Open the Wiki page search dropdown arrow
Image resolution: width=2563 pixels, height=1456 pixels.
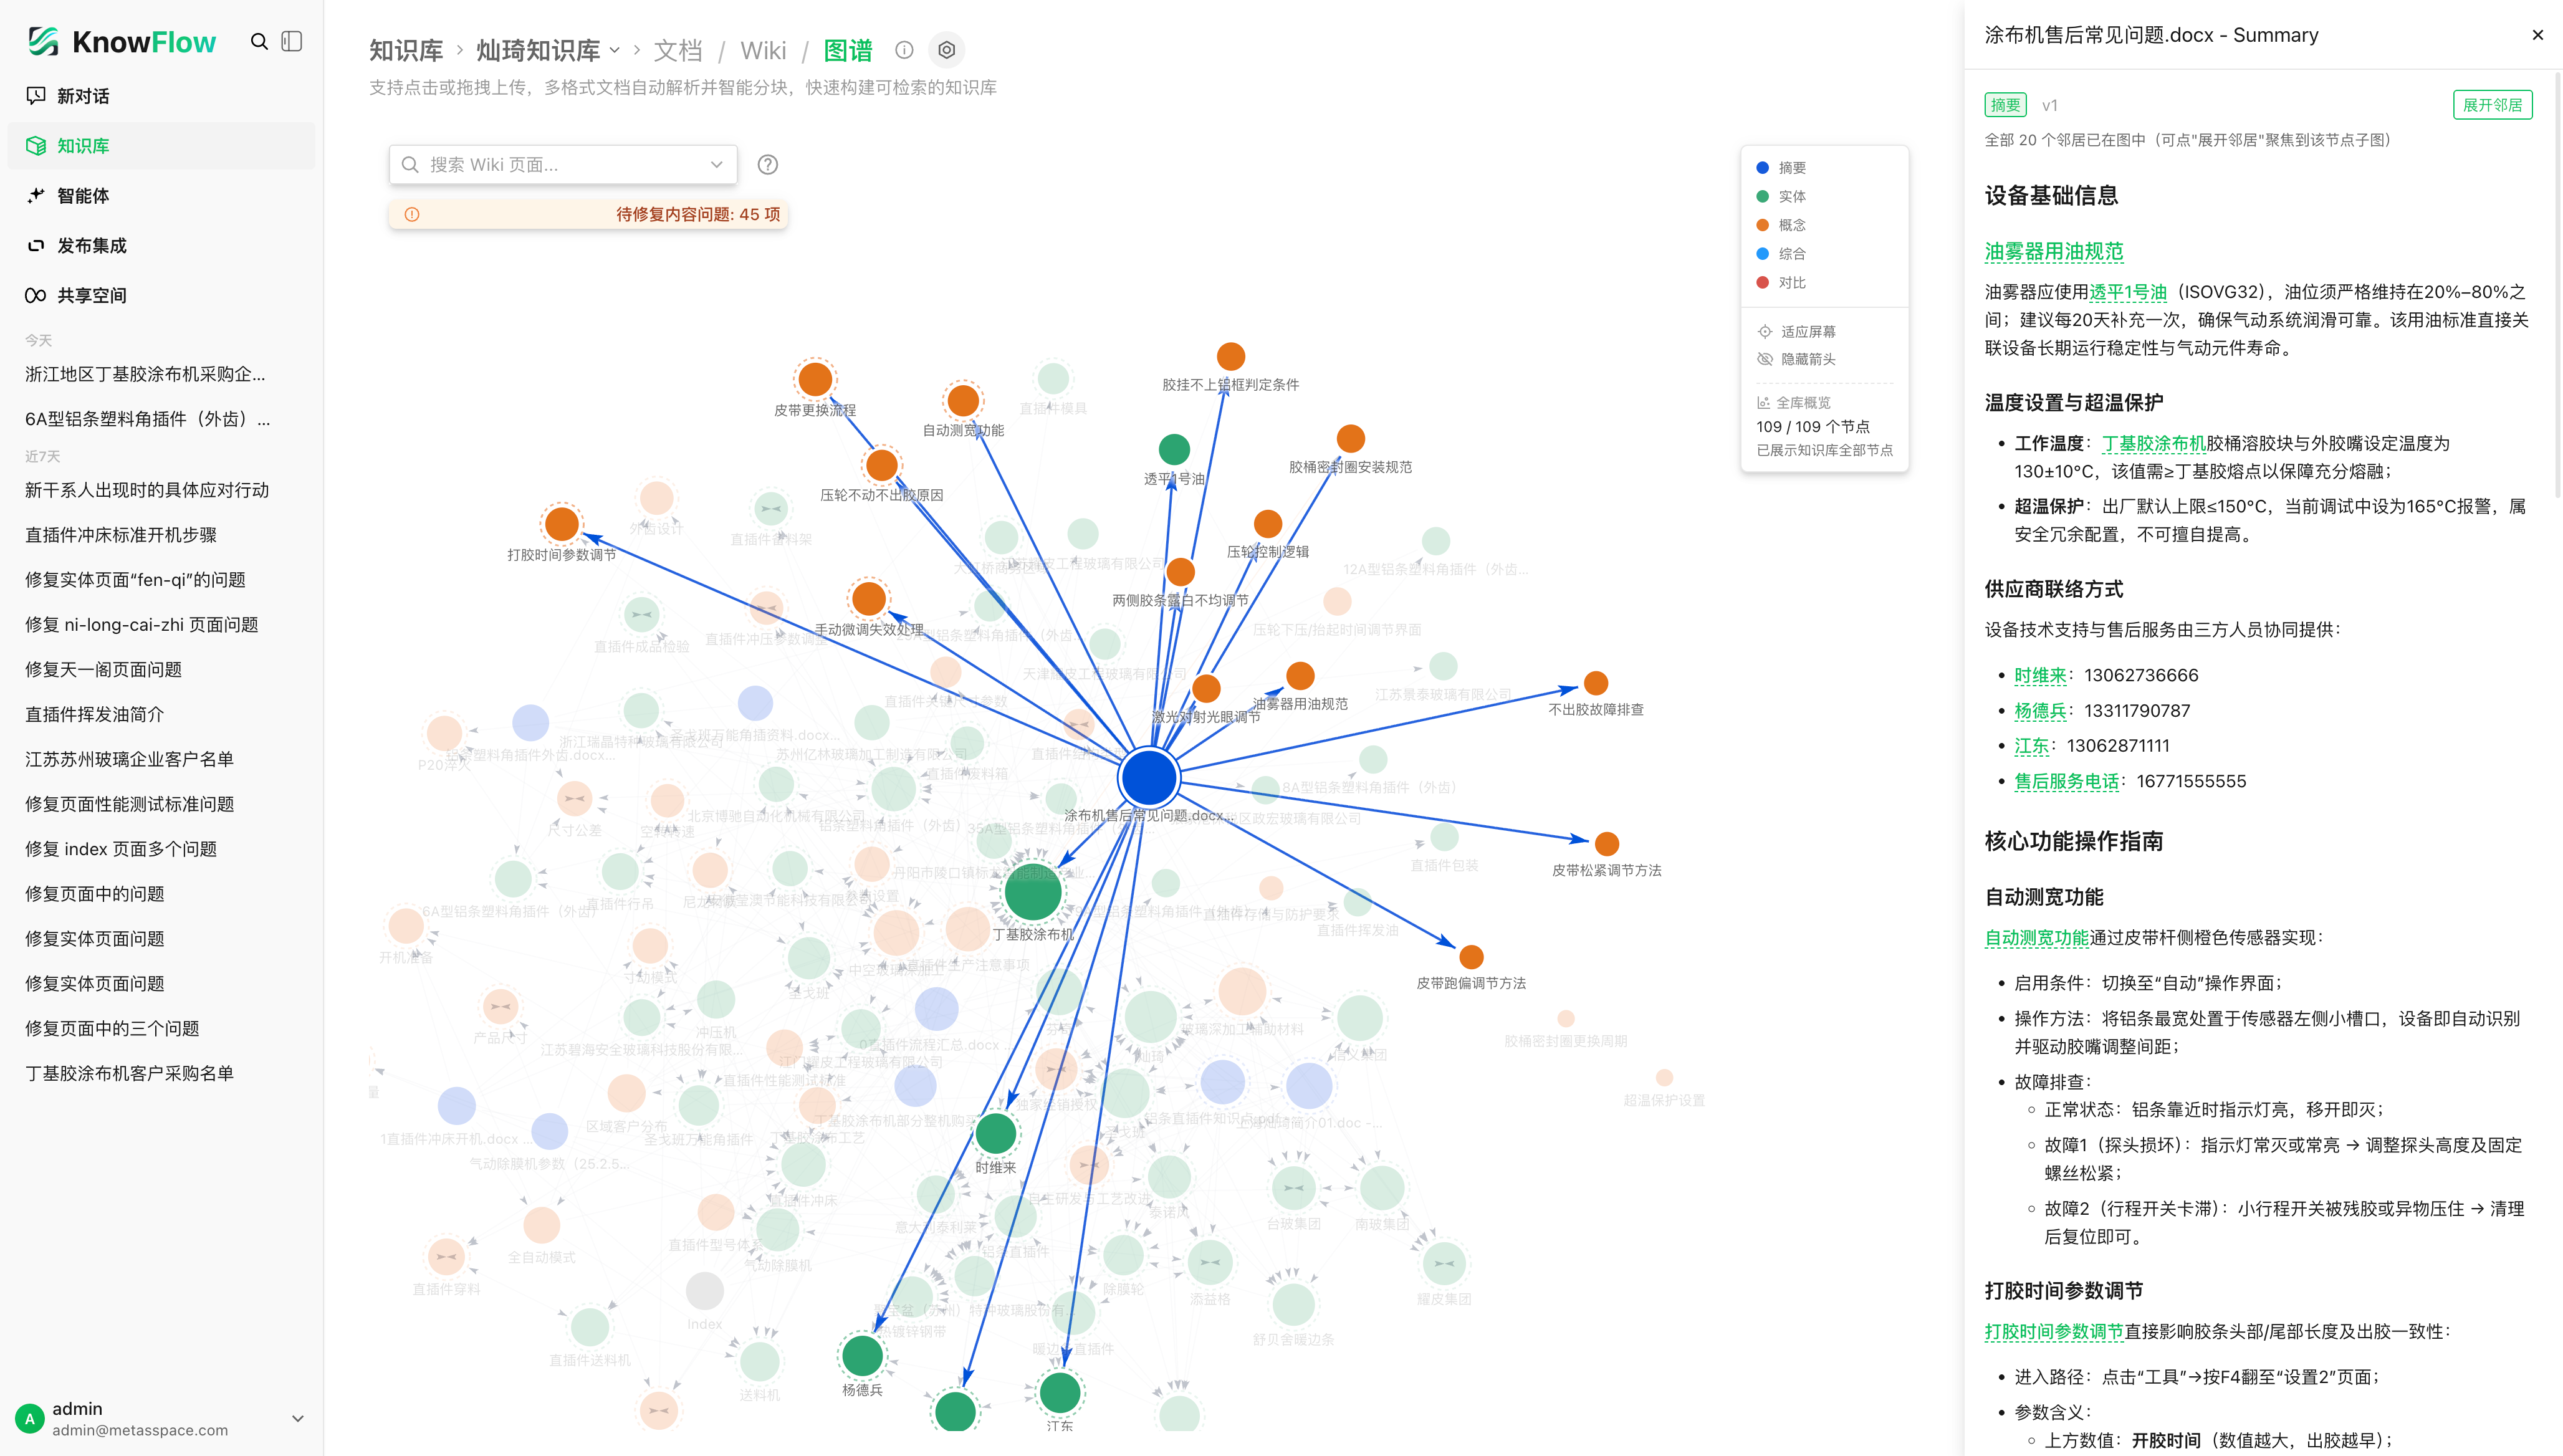coord(716,165)
